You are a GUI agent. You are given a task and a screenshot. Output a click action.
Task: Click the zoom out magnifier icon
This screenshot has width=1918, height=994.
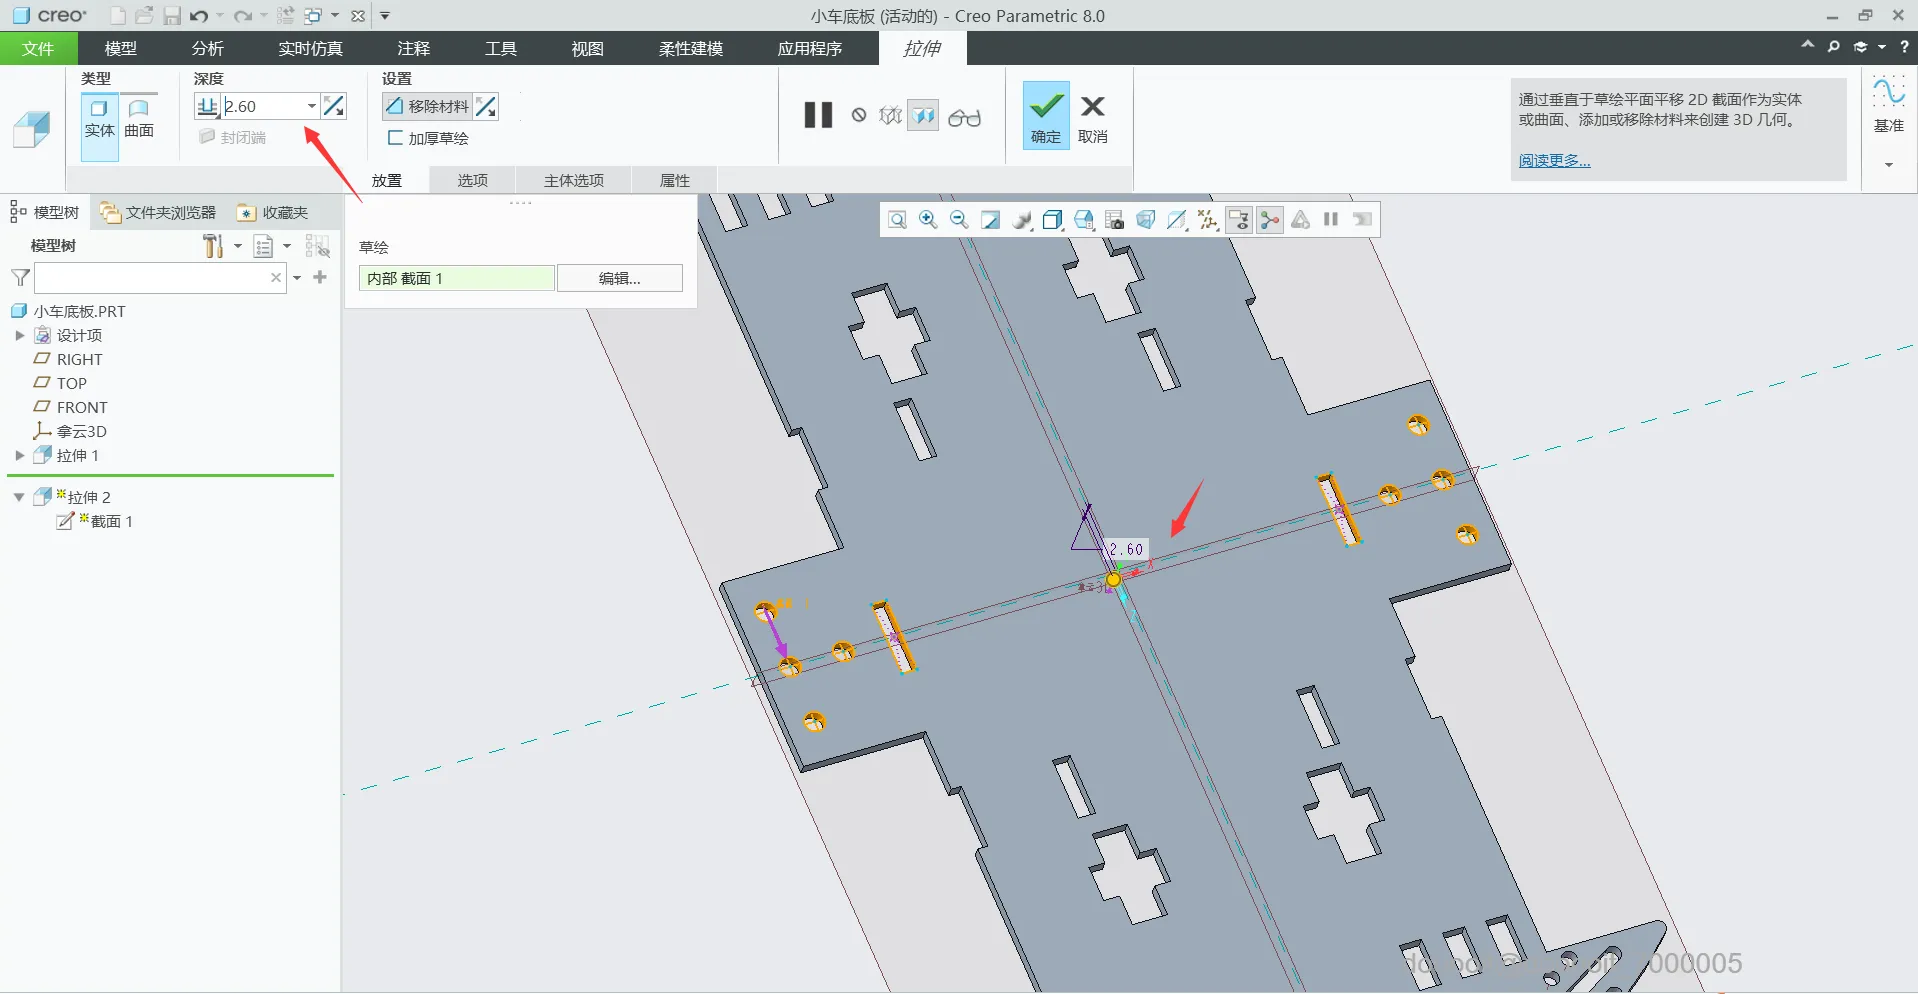point(959,220)
